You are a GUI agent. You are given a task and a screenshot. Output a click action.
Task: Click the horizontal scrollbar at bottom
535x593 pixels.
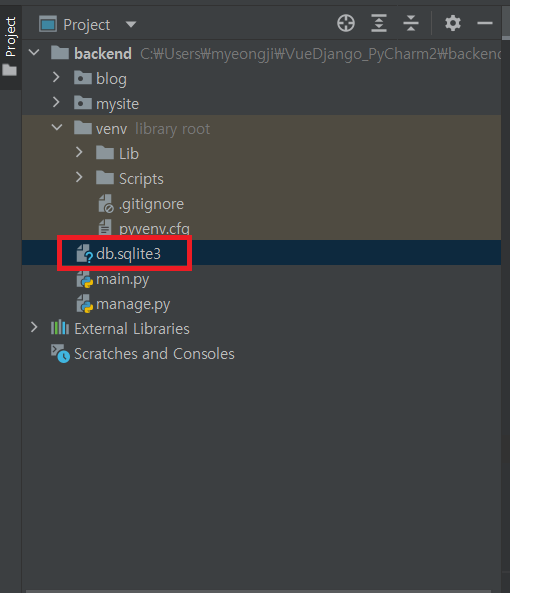[x=258, y=591]
